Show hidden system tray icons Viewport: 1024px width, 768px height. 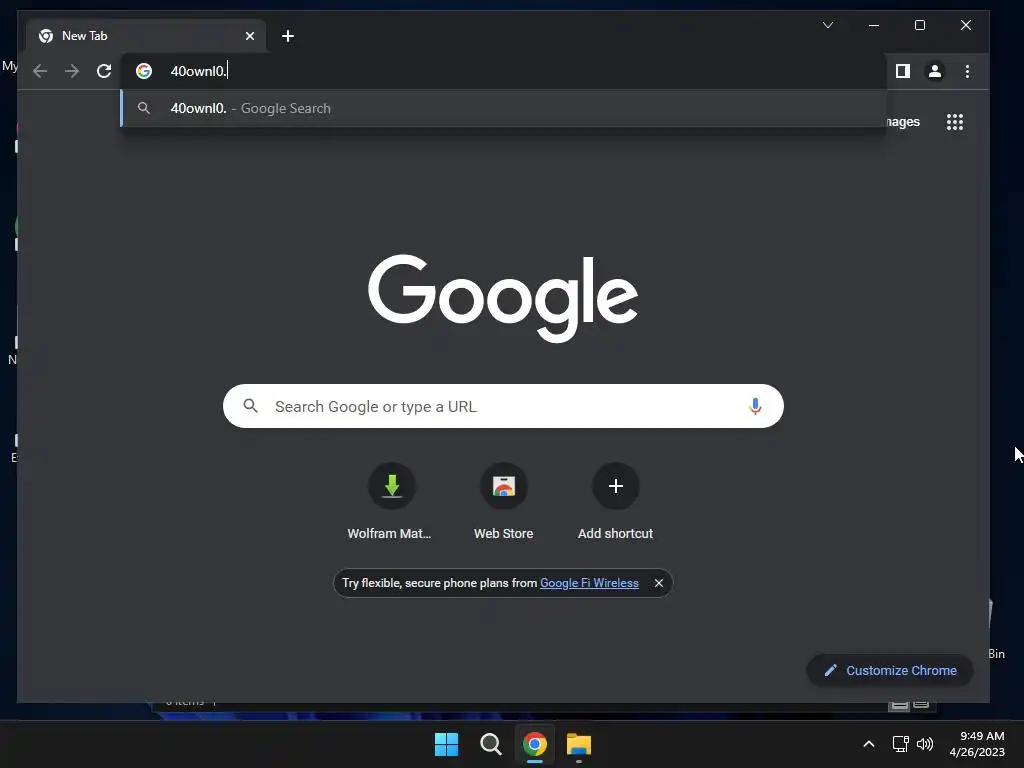click(x=869, y=744)
